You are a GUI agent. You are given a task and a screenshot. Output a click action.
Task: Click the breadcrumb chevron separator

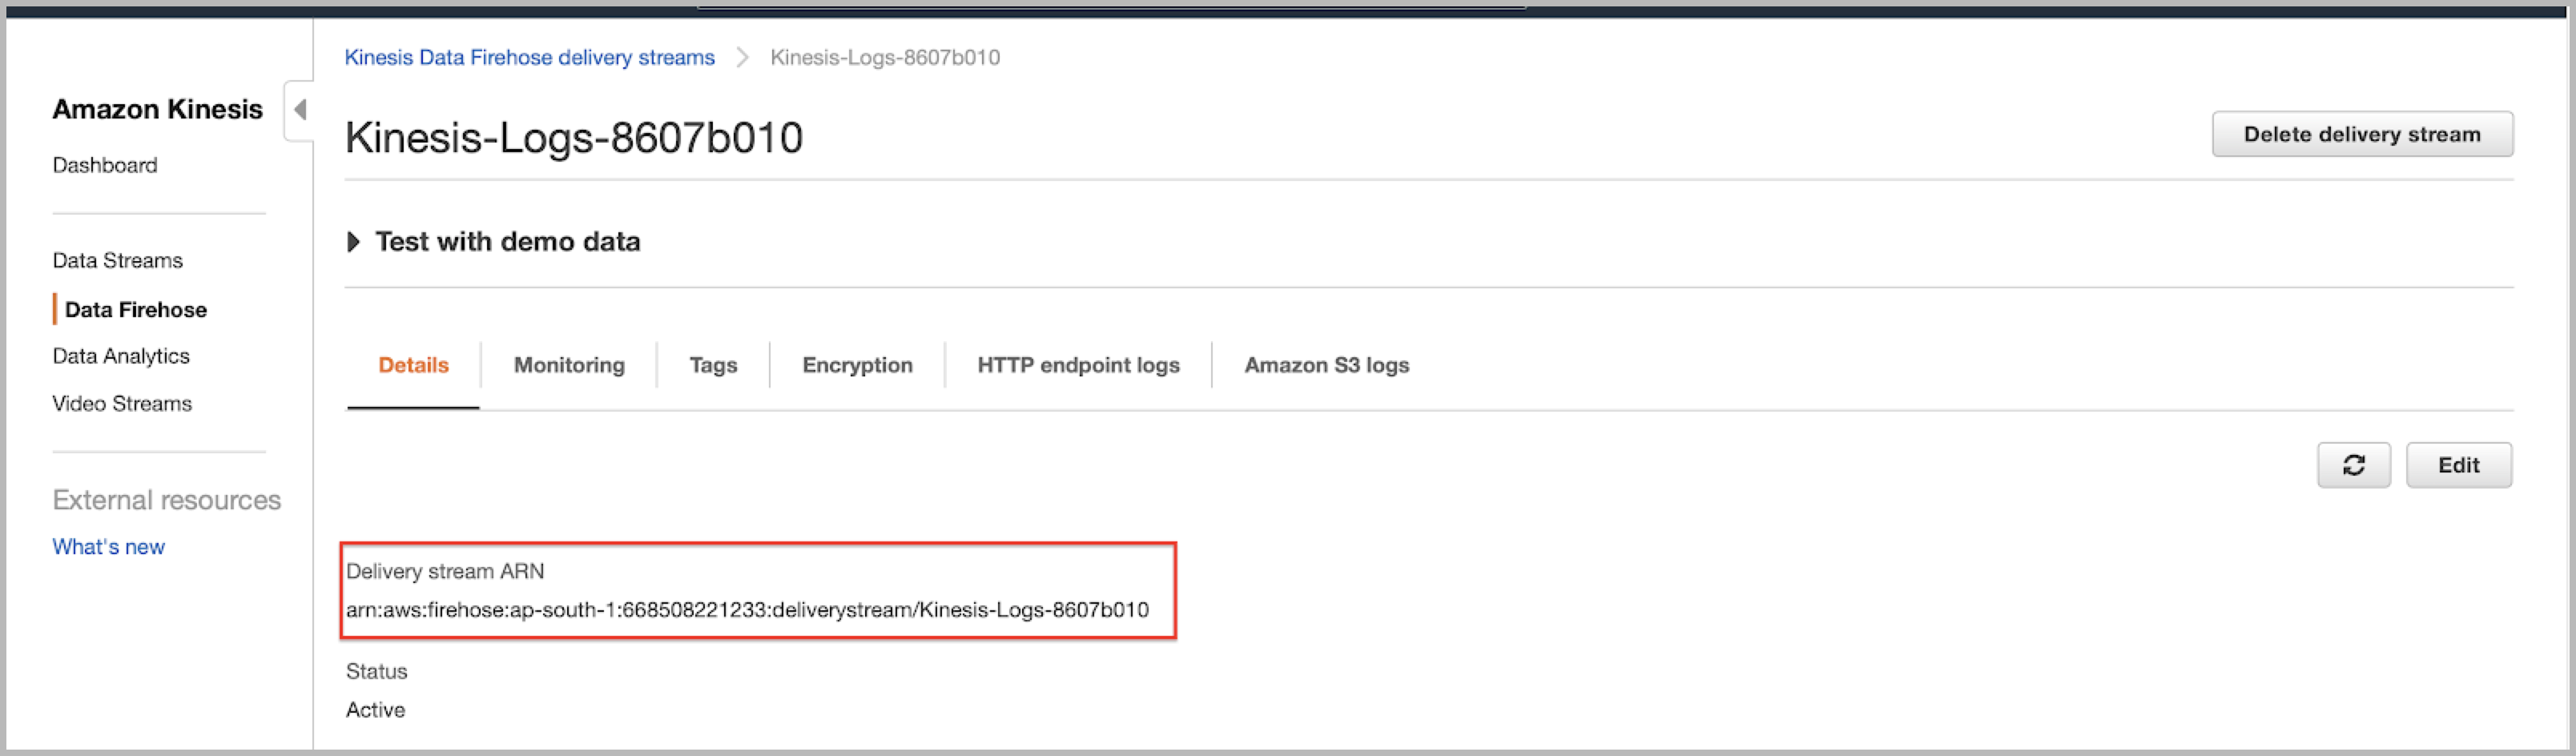point(742,58)
